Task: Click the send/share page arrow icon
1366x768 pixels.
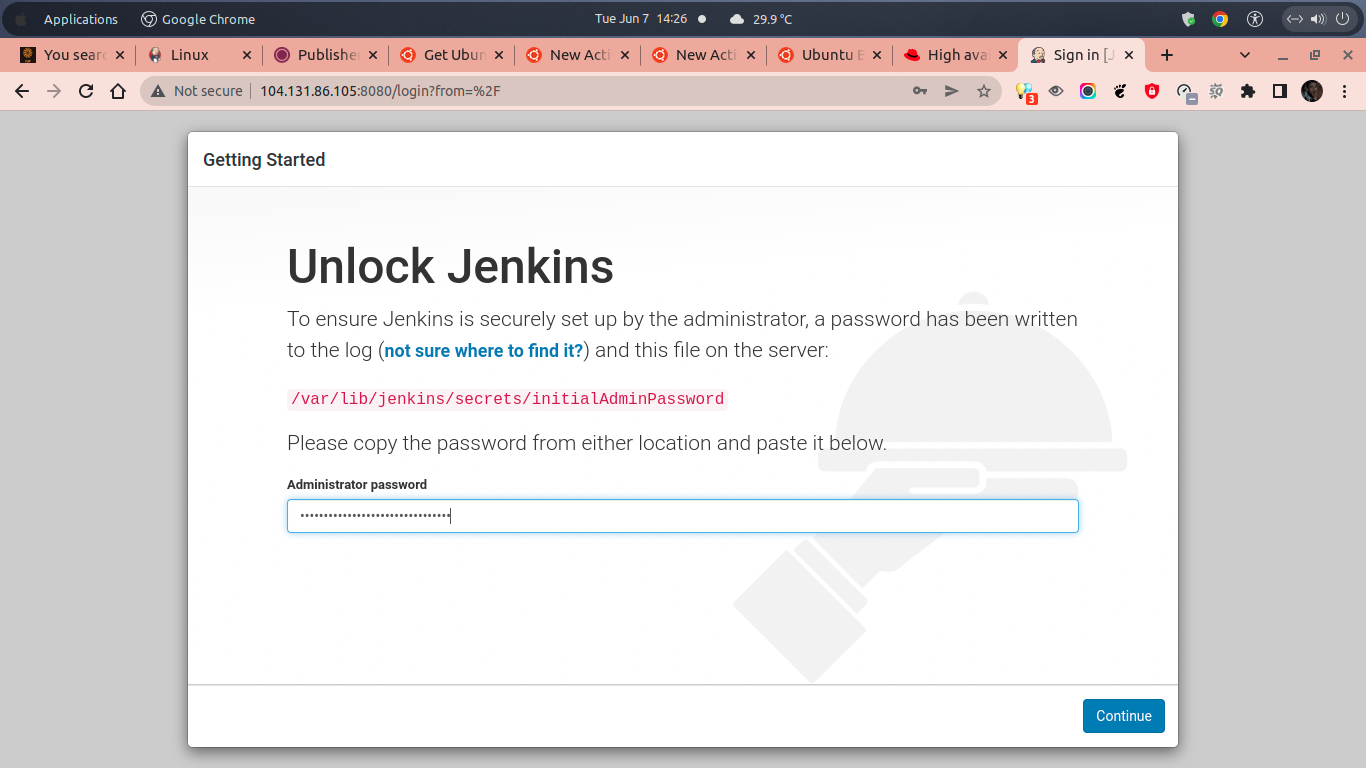Action: [x=952, y=91]
